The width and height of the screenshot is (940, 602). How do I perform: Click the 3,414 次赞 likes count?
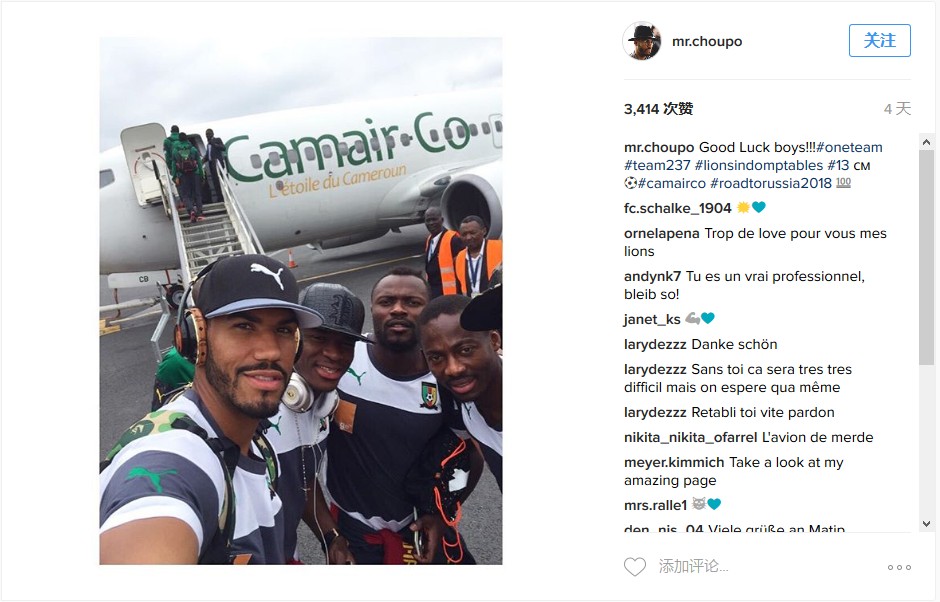tap(658, 109)
